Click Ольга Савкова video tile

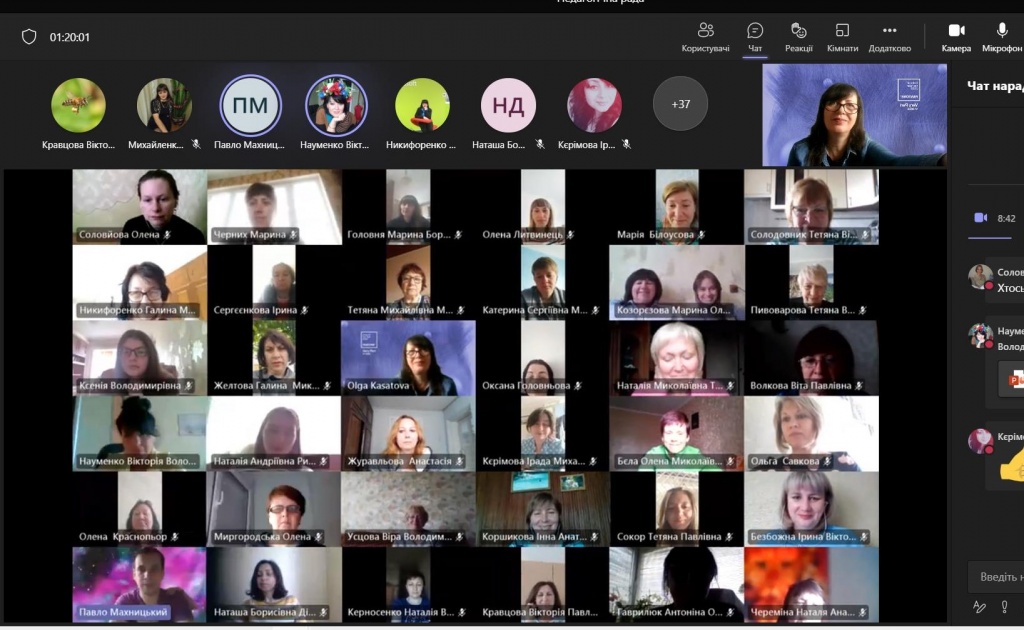[811, 433]
